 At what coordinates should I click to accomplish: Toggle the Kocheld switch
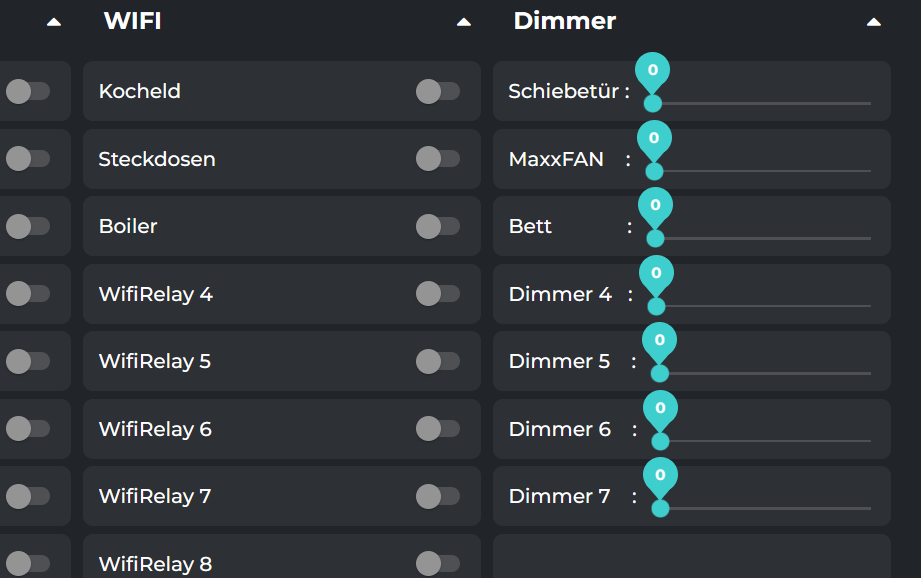pos(437,91)
